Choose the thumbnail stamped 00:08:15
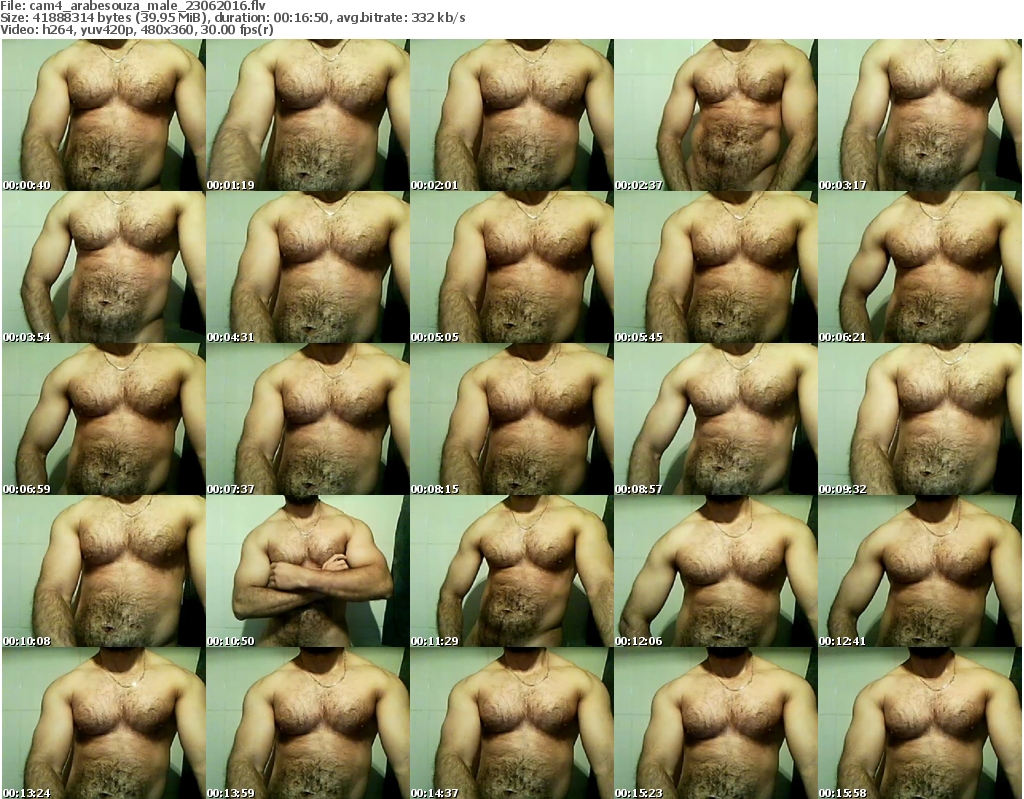 [511, 419]
